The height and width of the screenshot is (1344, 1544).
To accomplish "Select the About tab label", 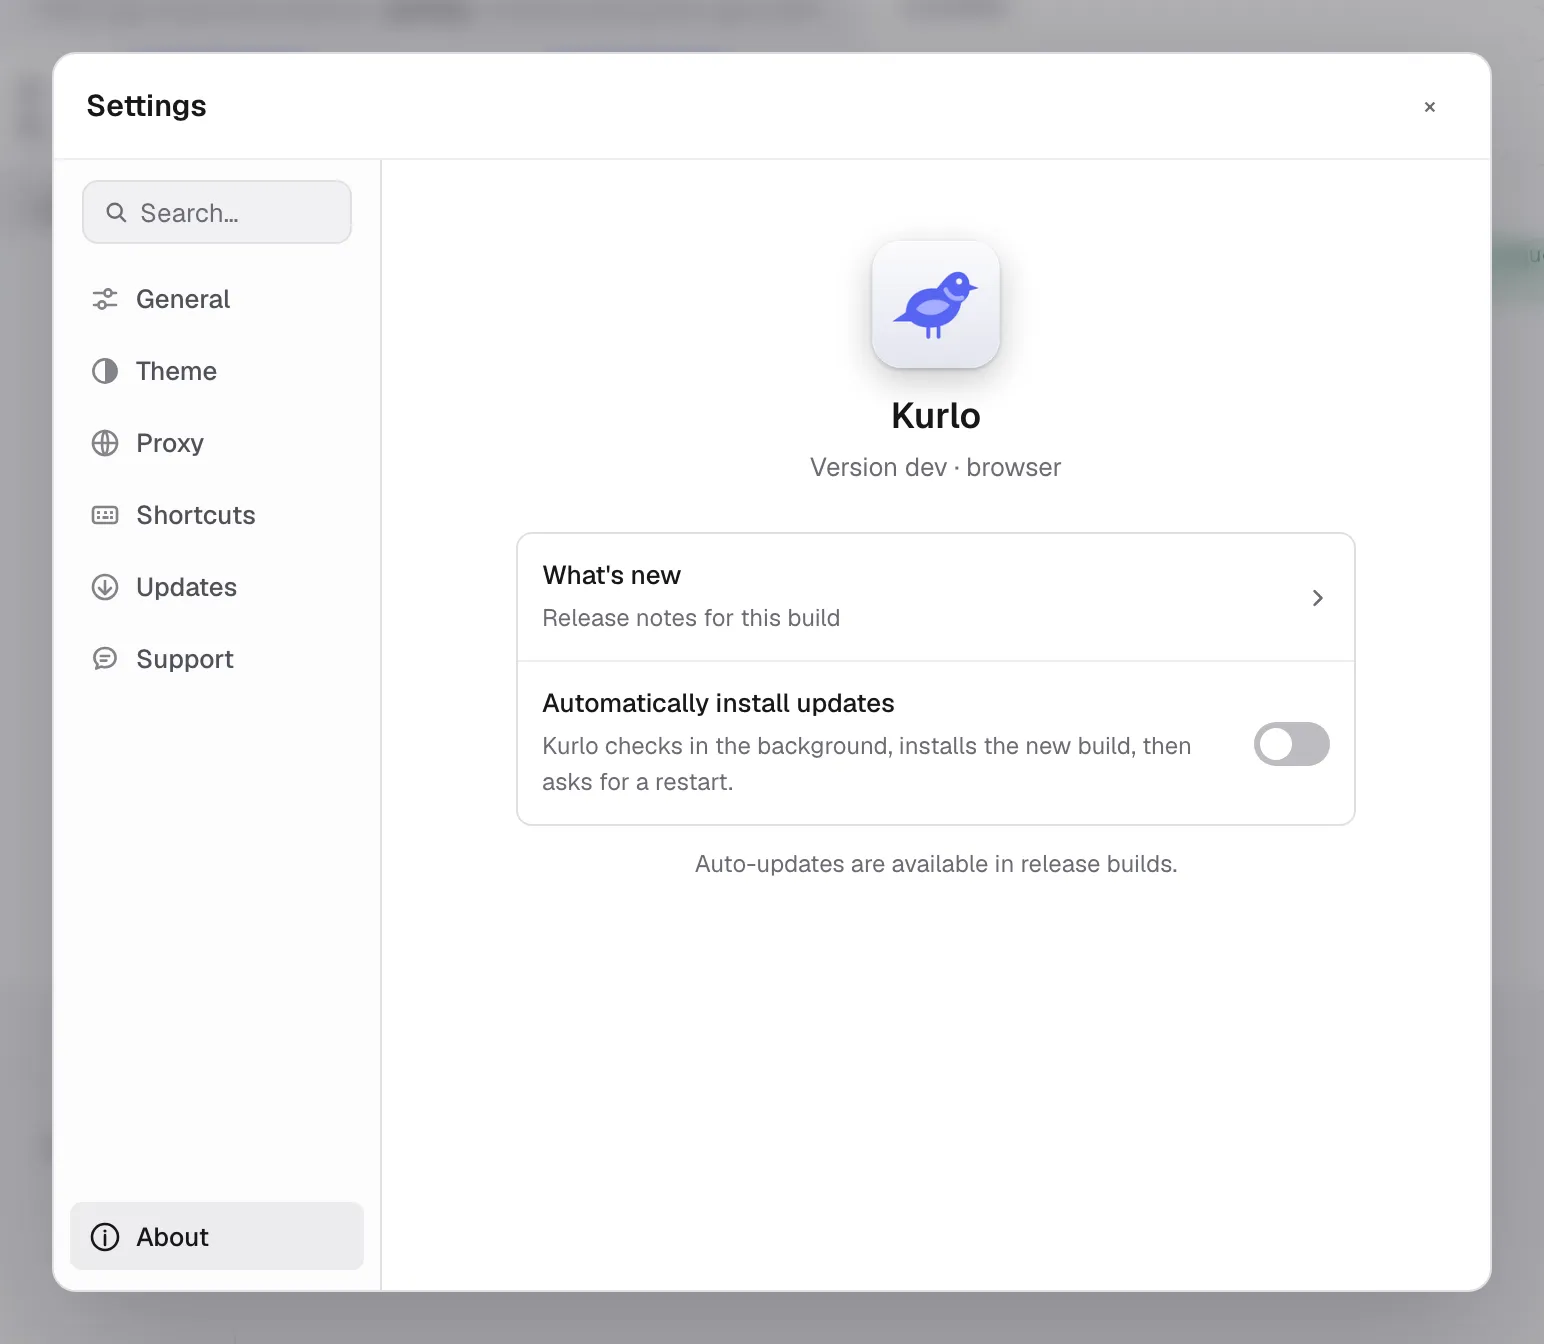I will (172, 1237).
